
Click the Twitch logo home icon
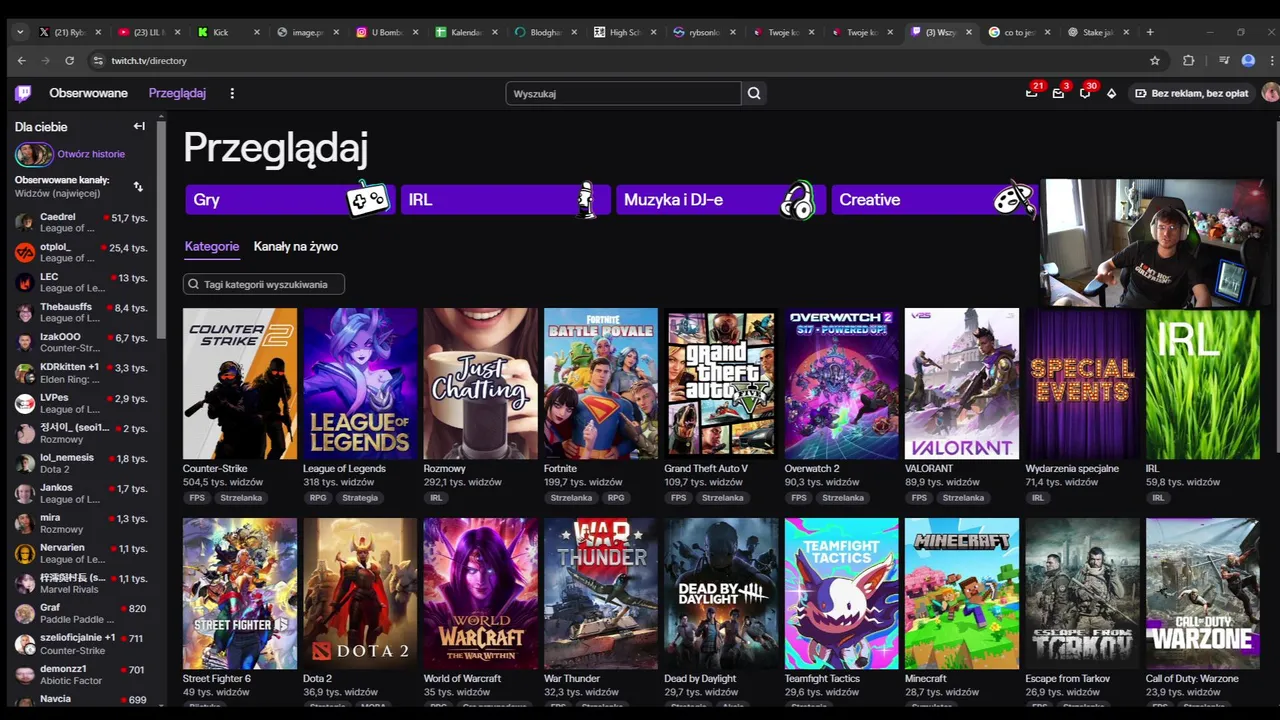[x=23, y=93]
